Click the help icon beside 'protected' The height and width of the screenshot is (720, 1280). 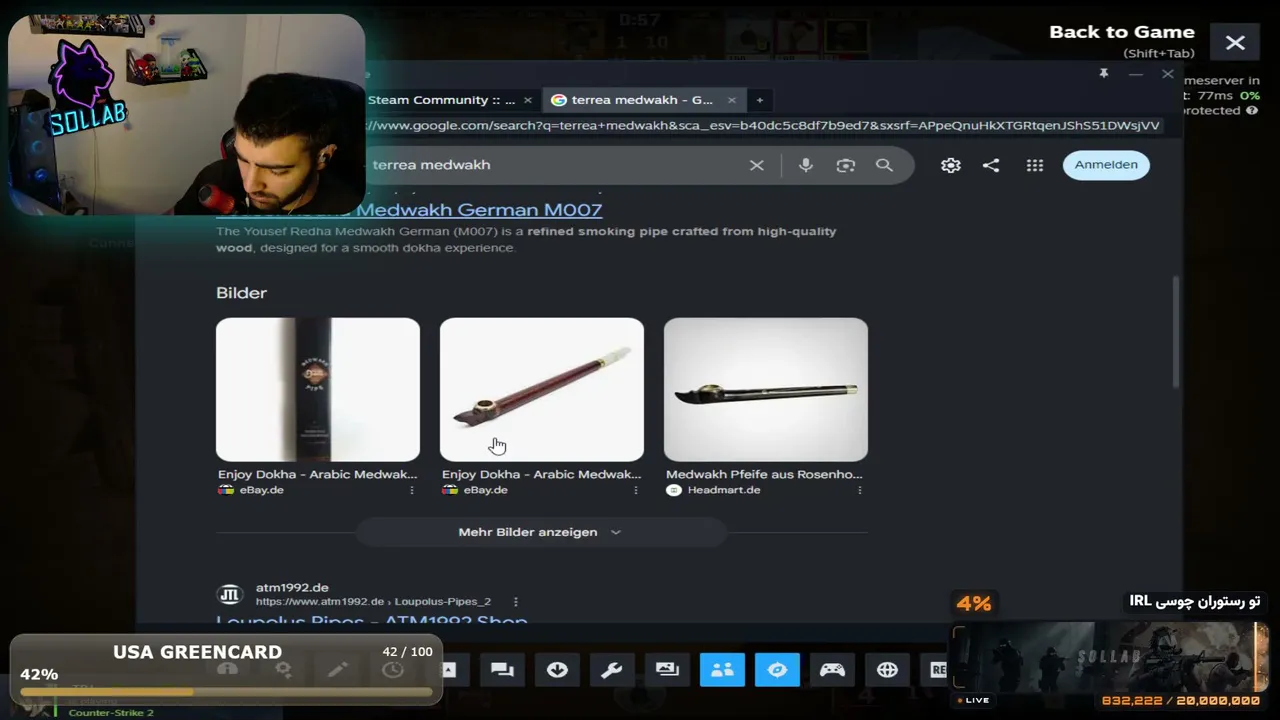pyautogui.click(x=1252, y=111)
